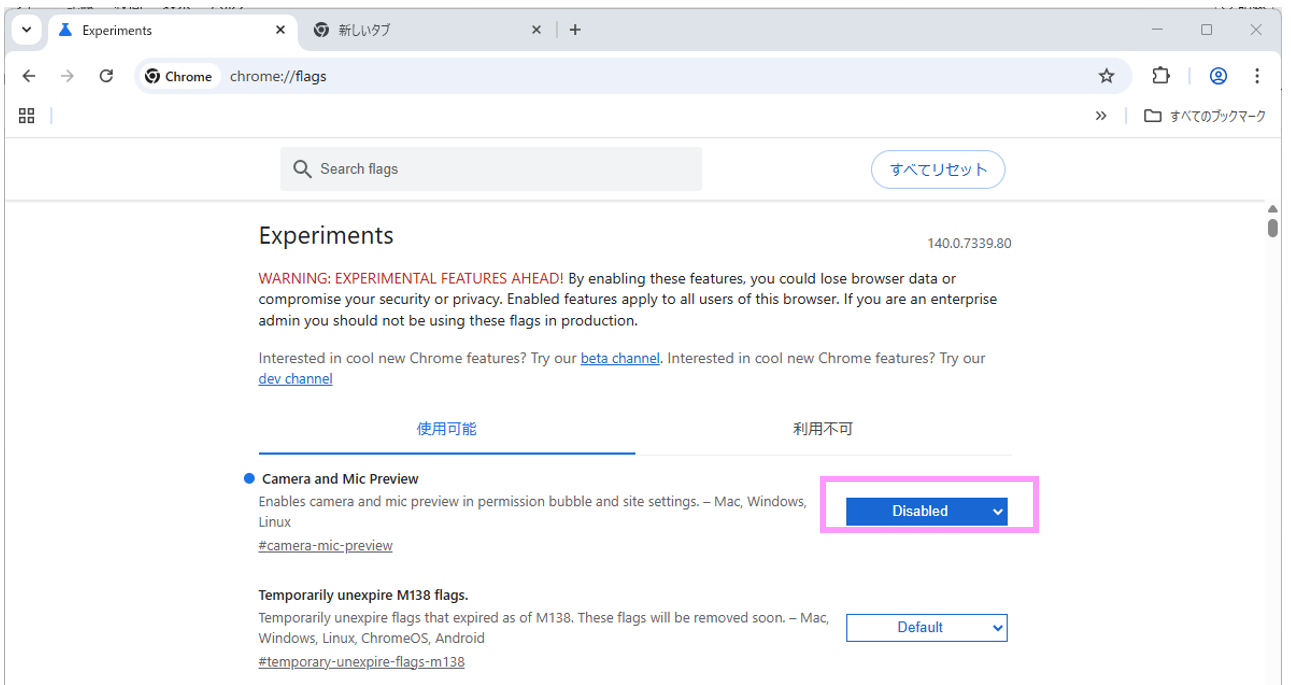1291x685 pixels.
Task: Open the #camera-mic-preview anchor link
Action: point(325,546)
